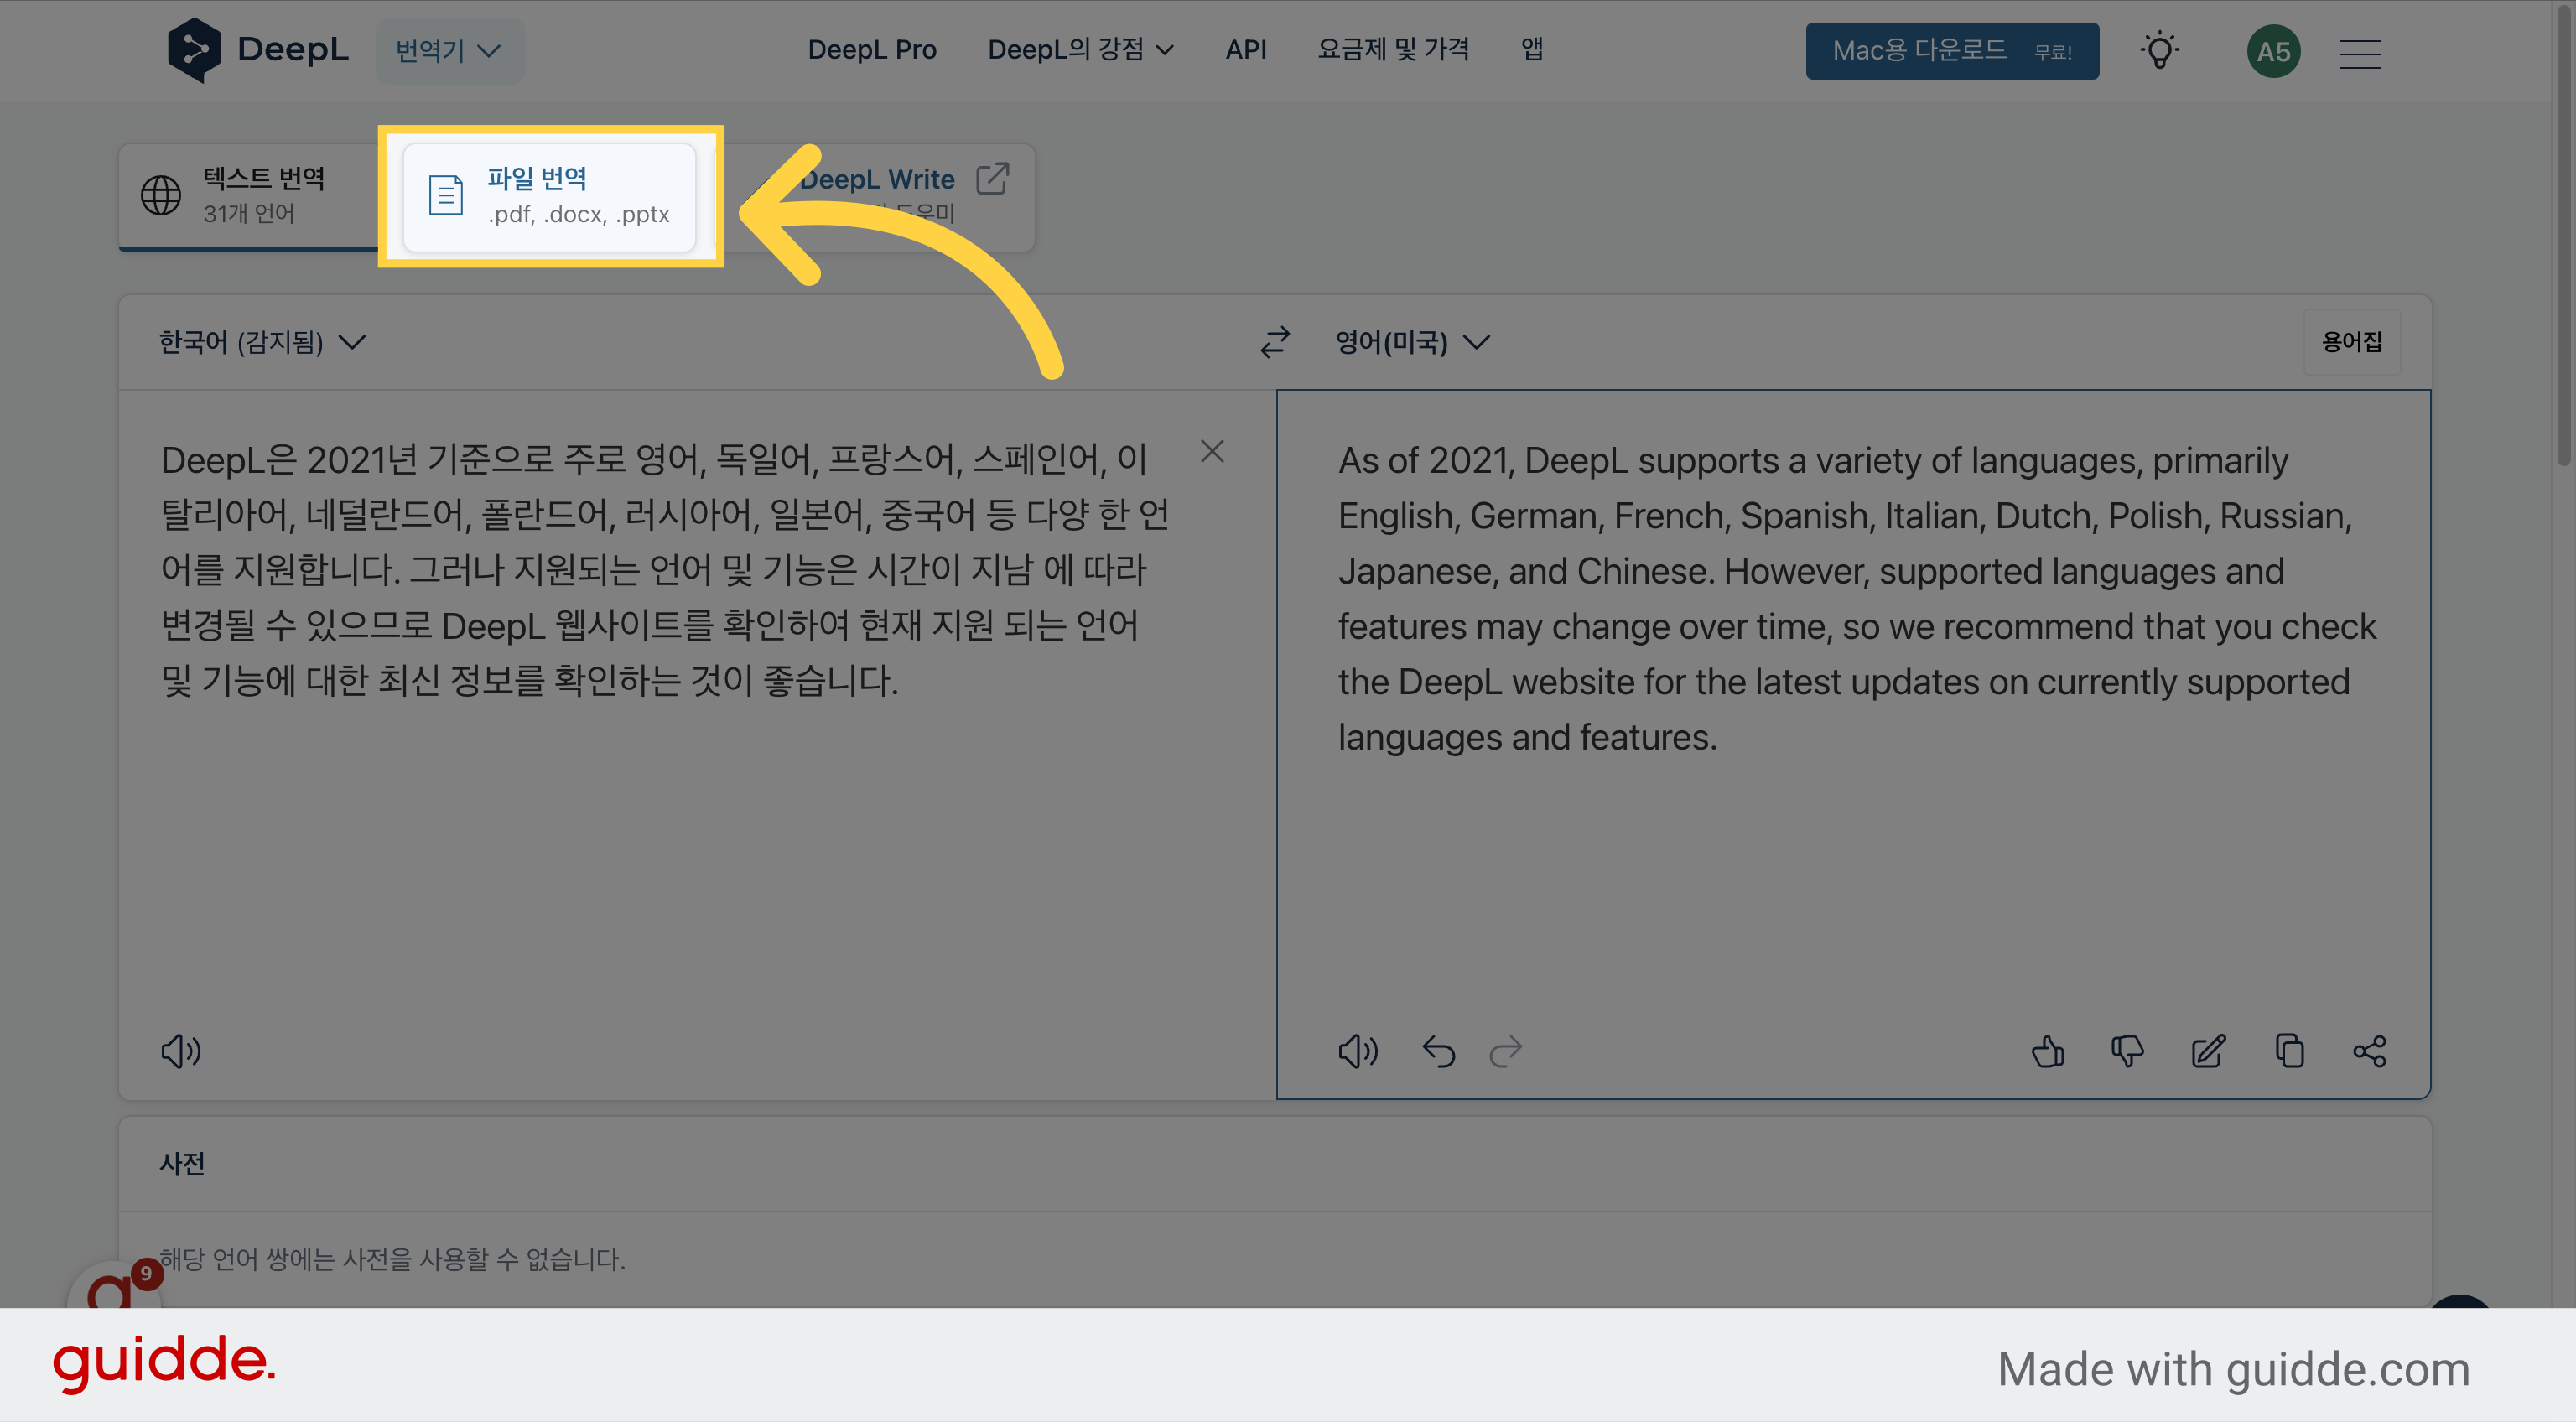Copy translation with the copy icon
This screenshot has height=1422, width=2576.
pyautogui.click(x=2289, y=1051)
